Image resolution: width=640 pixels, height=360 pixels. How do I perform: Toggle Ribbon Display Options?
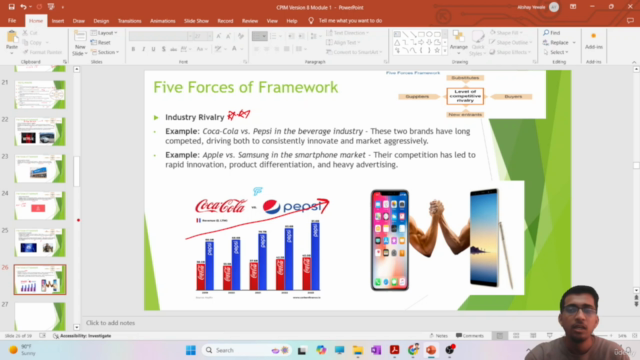coord(573,7)
